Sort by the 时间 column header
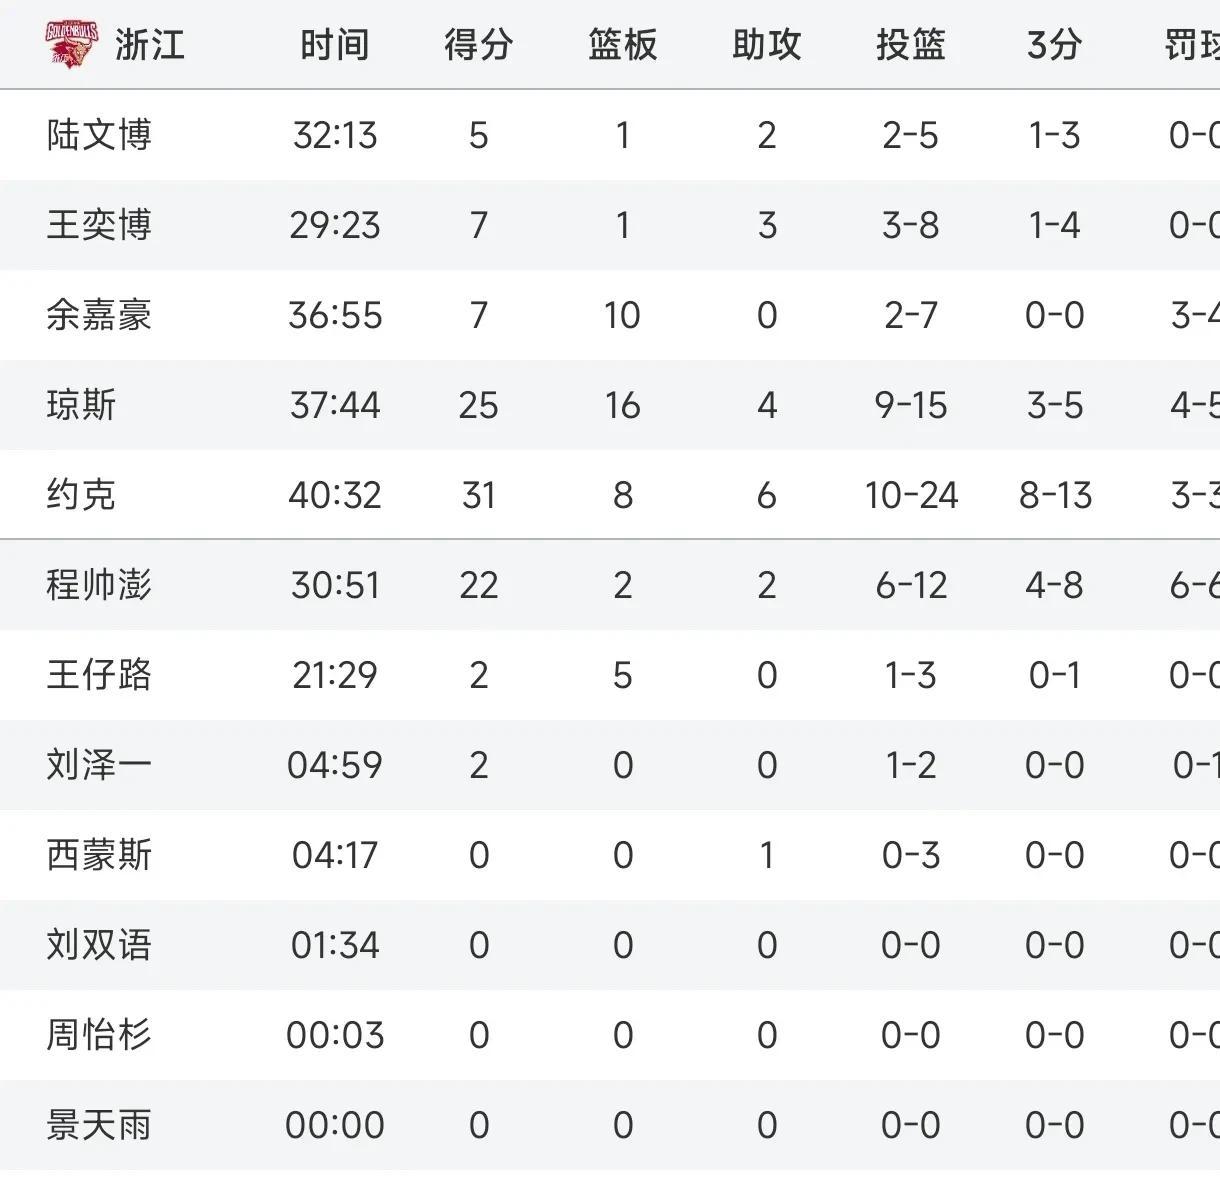The image size is (1220, 1185). click(x=335, y=45)
